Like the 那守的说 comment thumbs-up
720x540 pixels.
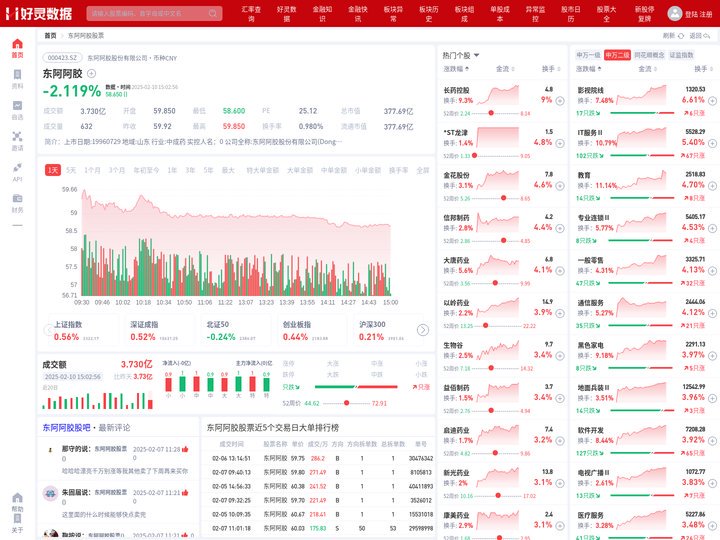185,449
